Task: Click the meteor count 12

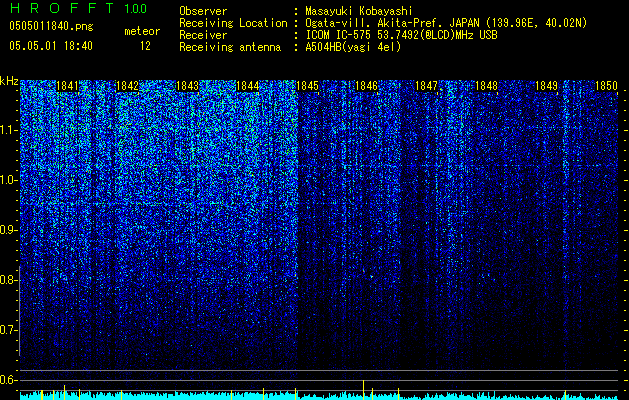Action: pyautogui.click(x=145, y=46)
